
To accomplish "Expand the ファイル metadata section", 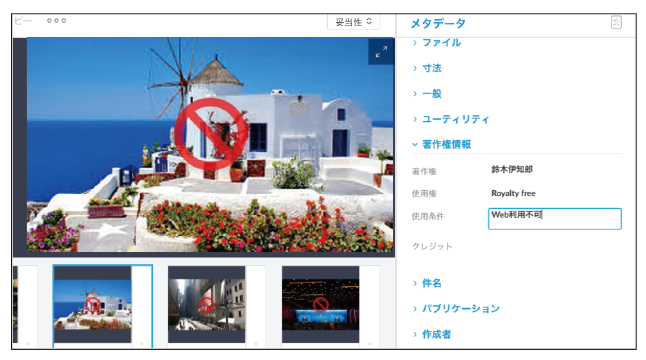I will pyautogui.click(x=441, y=42).
